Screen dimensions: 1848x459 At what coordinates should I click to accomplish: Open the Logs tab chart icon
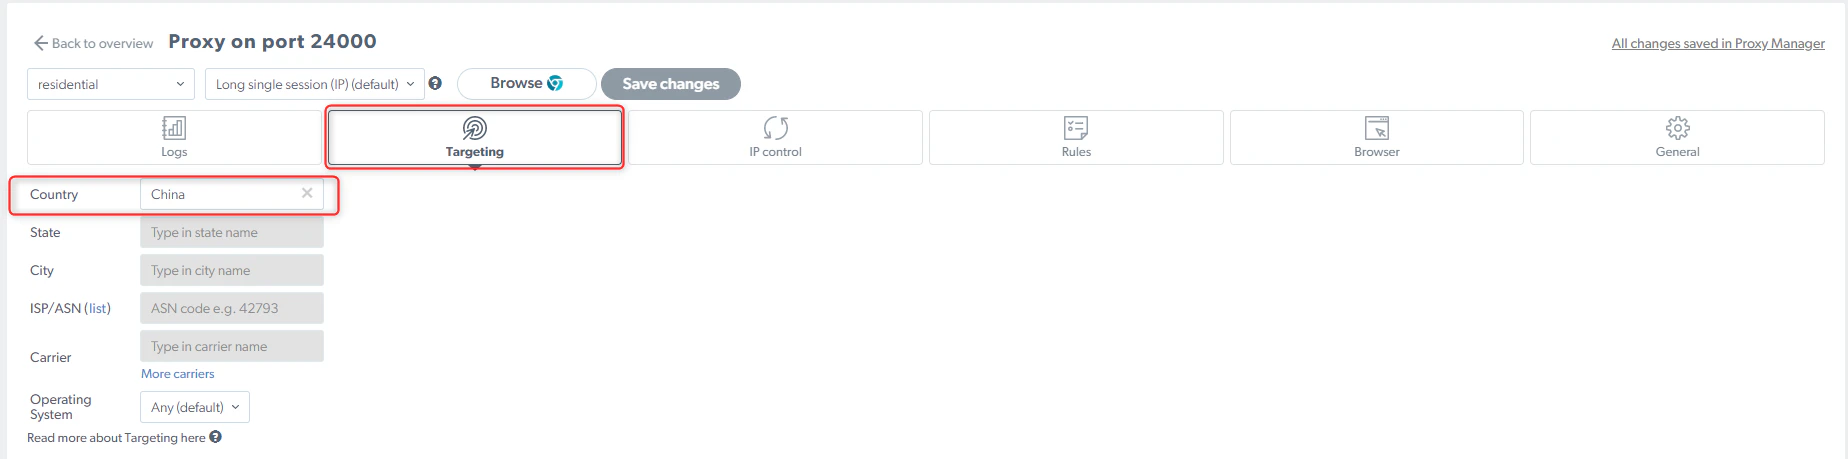tap(174, 128)
